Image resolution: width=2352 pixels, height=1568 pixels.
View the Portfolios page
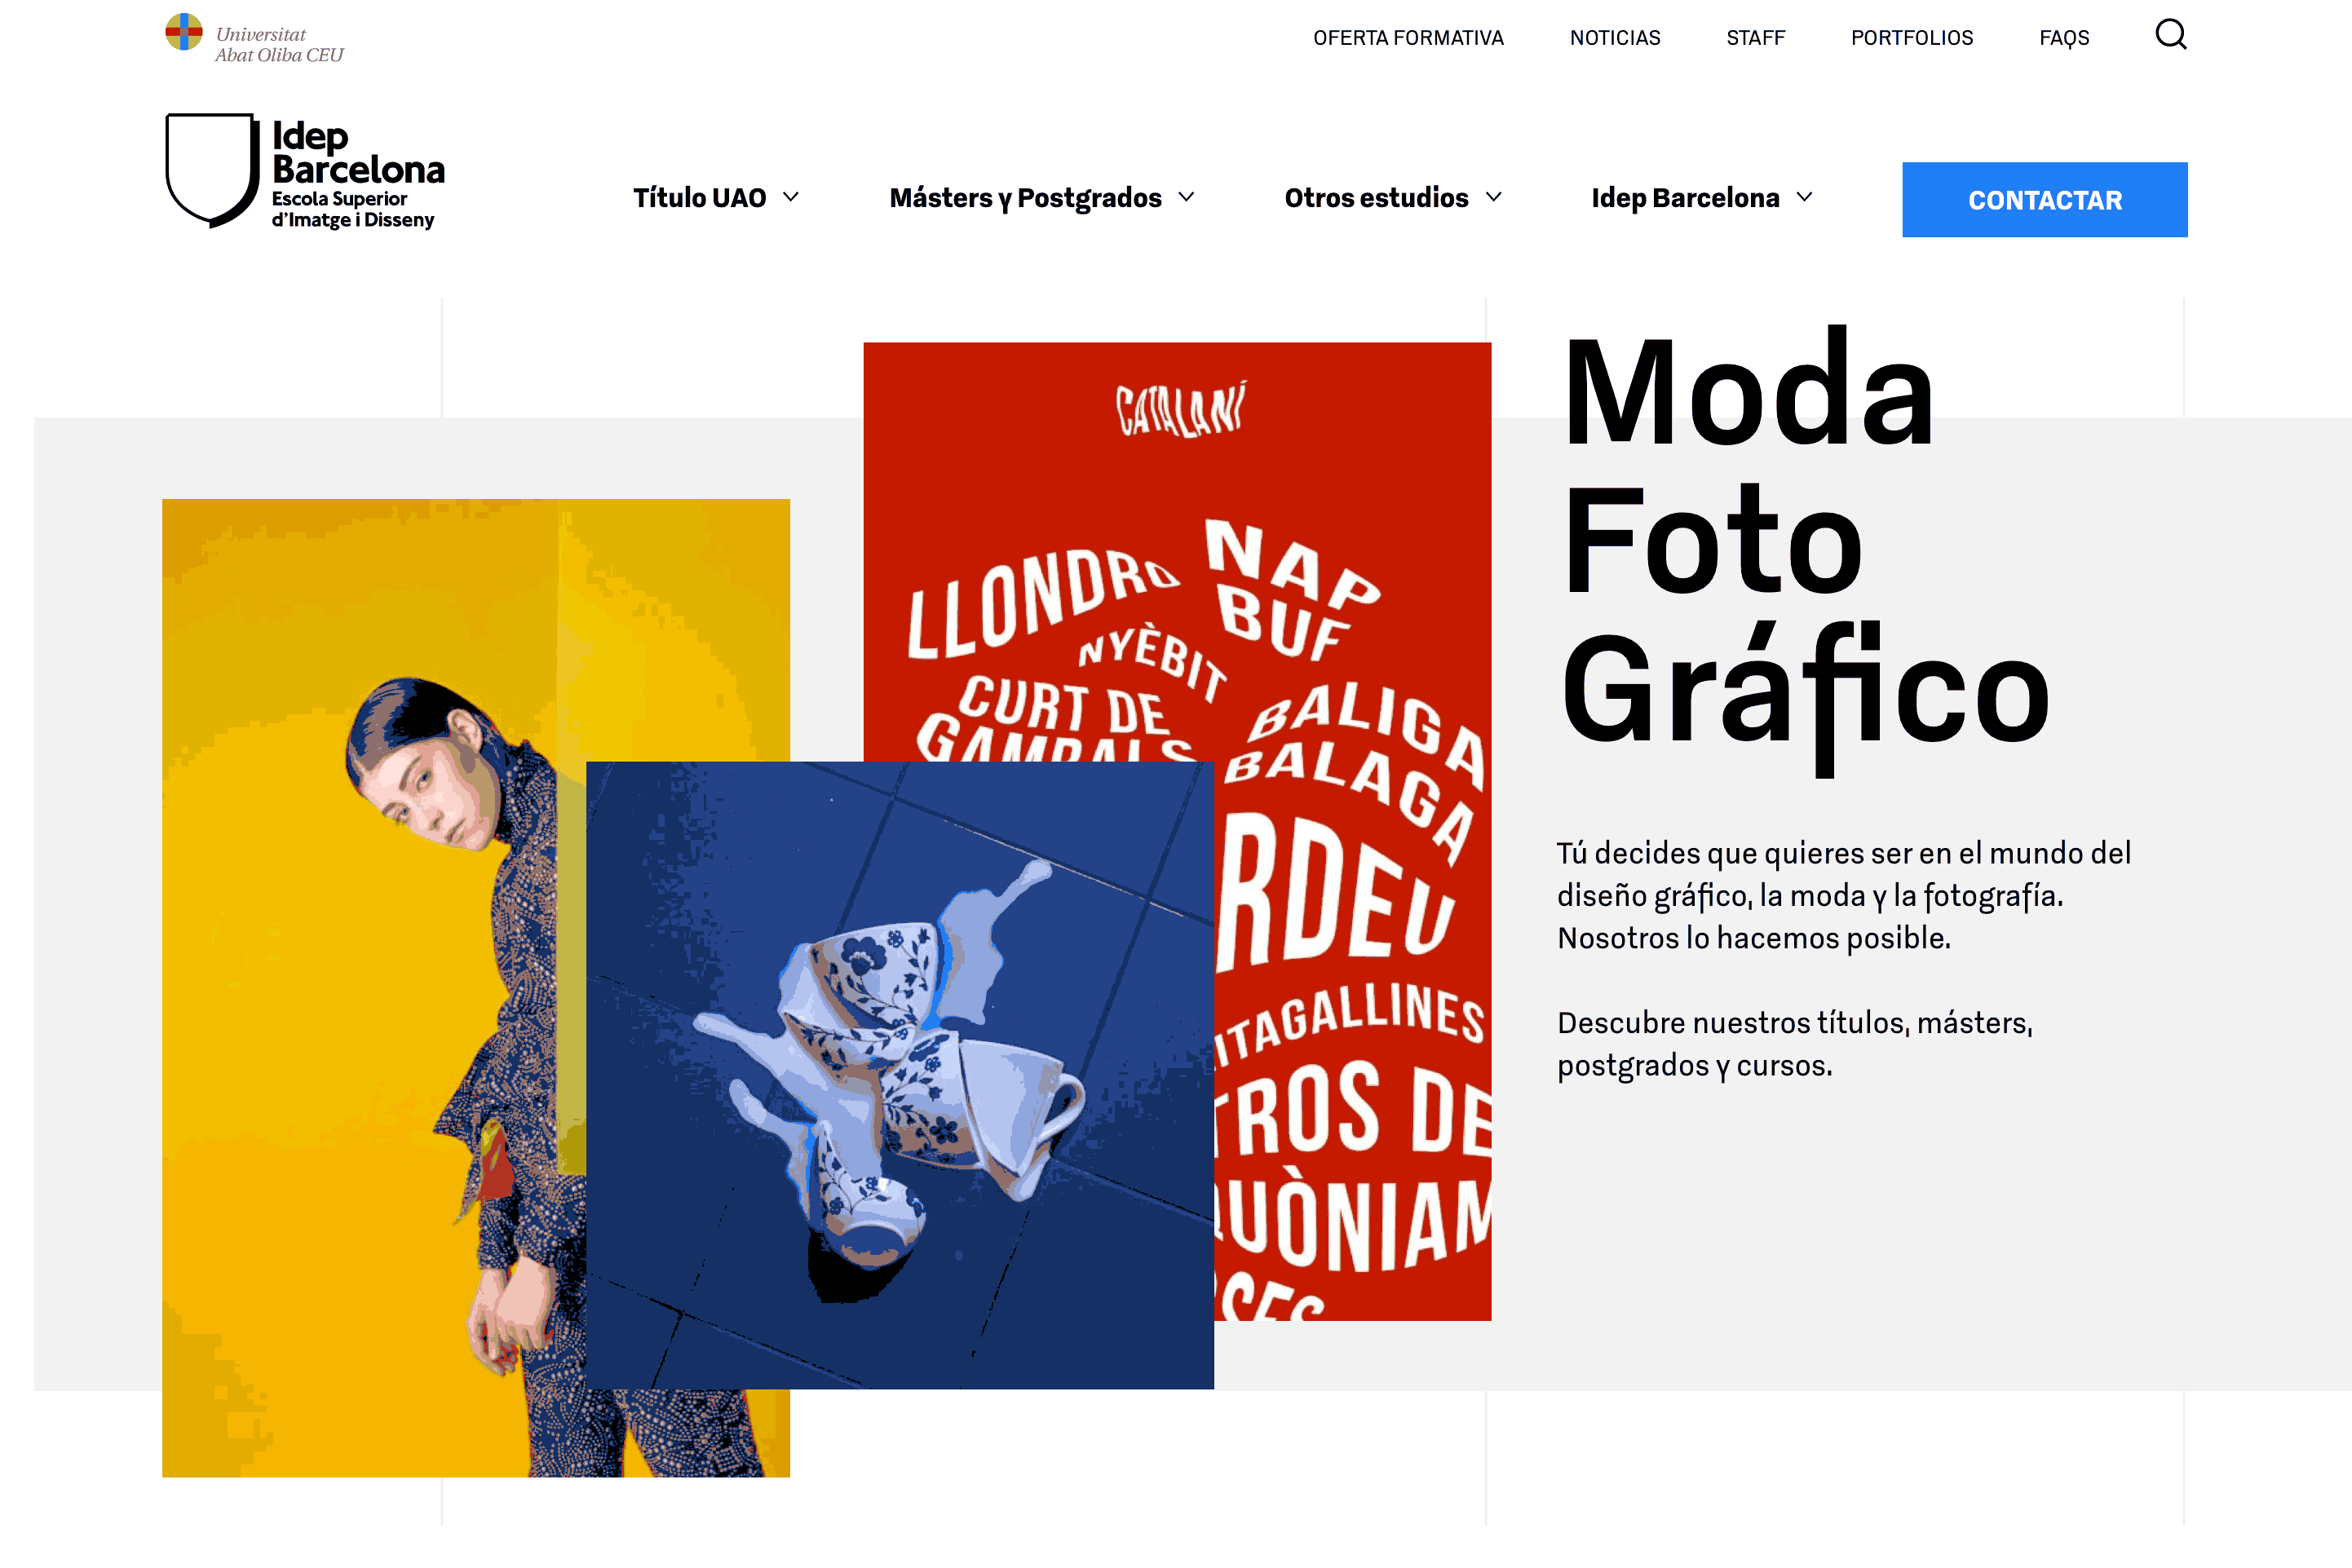(x=1911, y=38)
